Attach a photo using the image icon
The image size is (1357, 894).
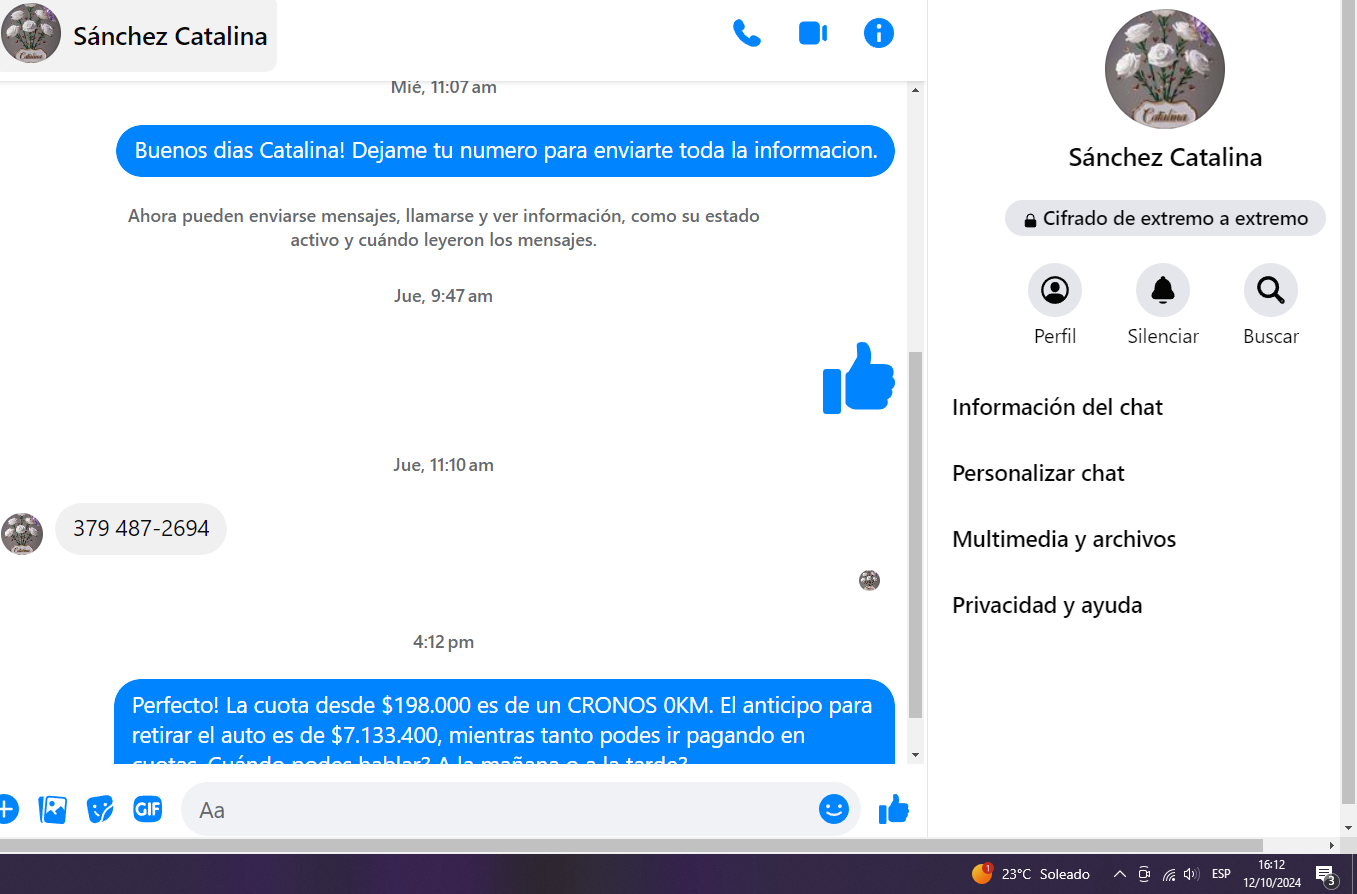point(52,809)
